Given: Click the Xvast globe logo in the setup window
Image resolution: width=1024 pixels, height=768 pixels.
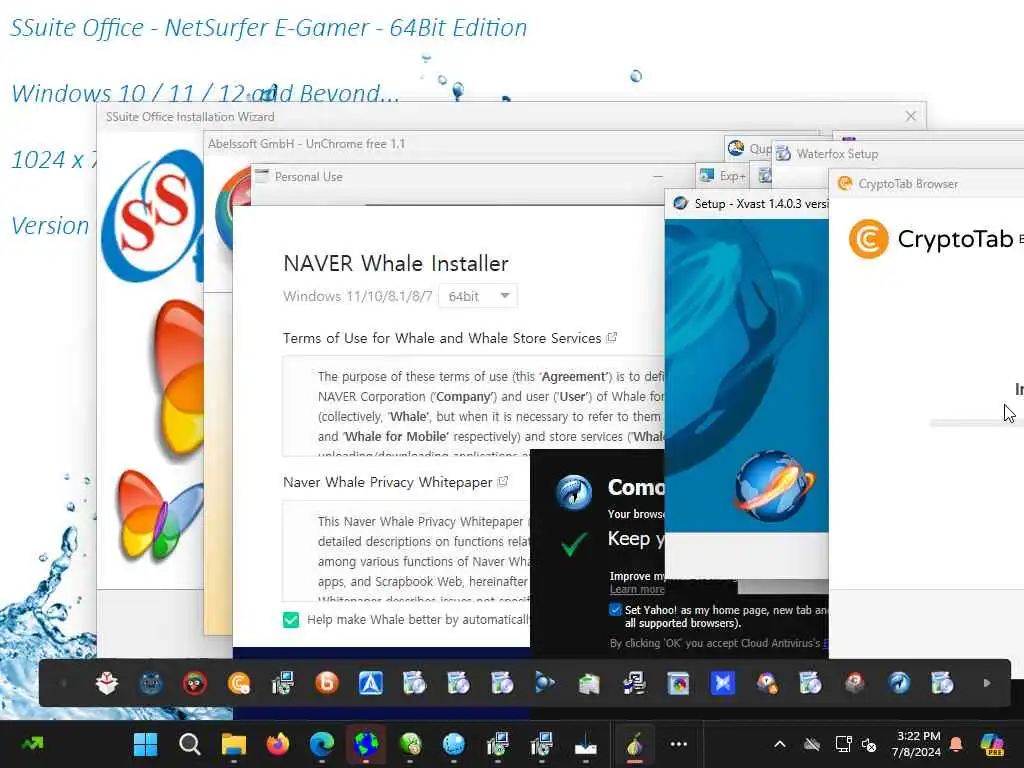Looking at the screenshot, I should pos(774,485).
